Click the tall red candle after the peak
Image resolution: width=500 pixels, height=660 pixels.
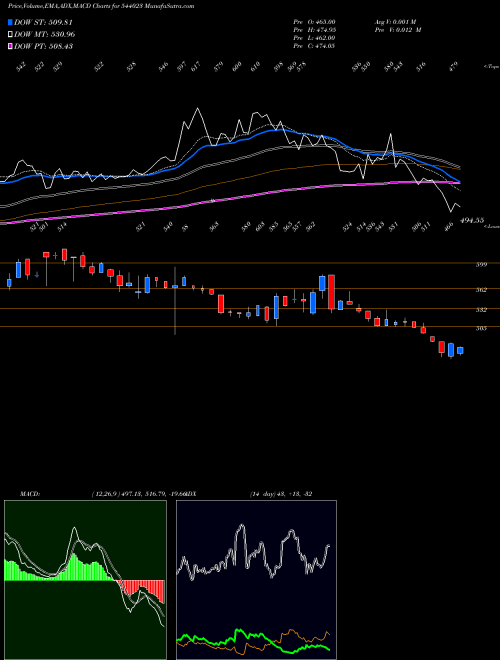[331, 292]
